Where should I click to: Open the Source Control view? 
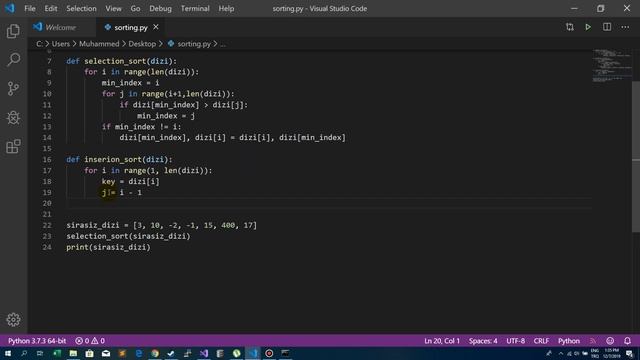click(13, 89)
